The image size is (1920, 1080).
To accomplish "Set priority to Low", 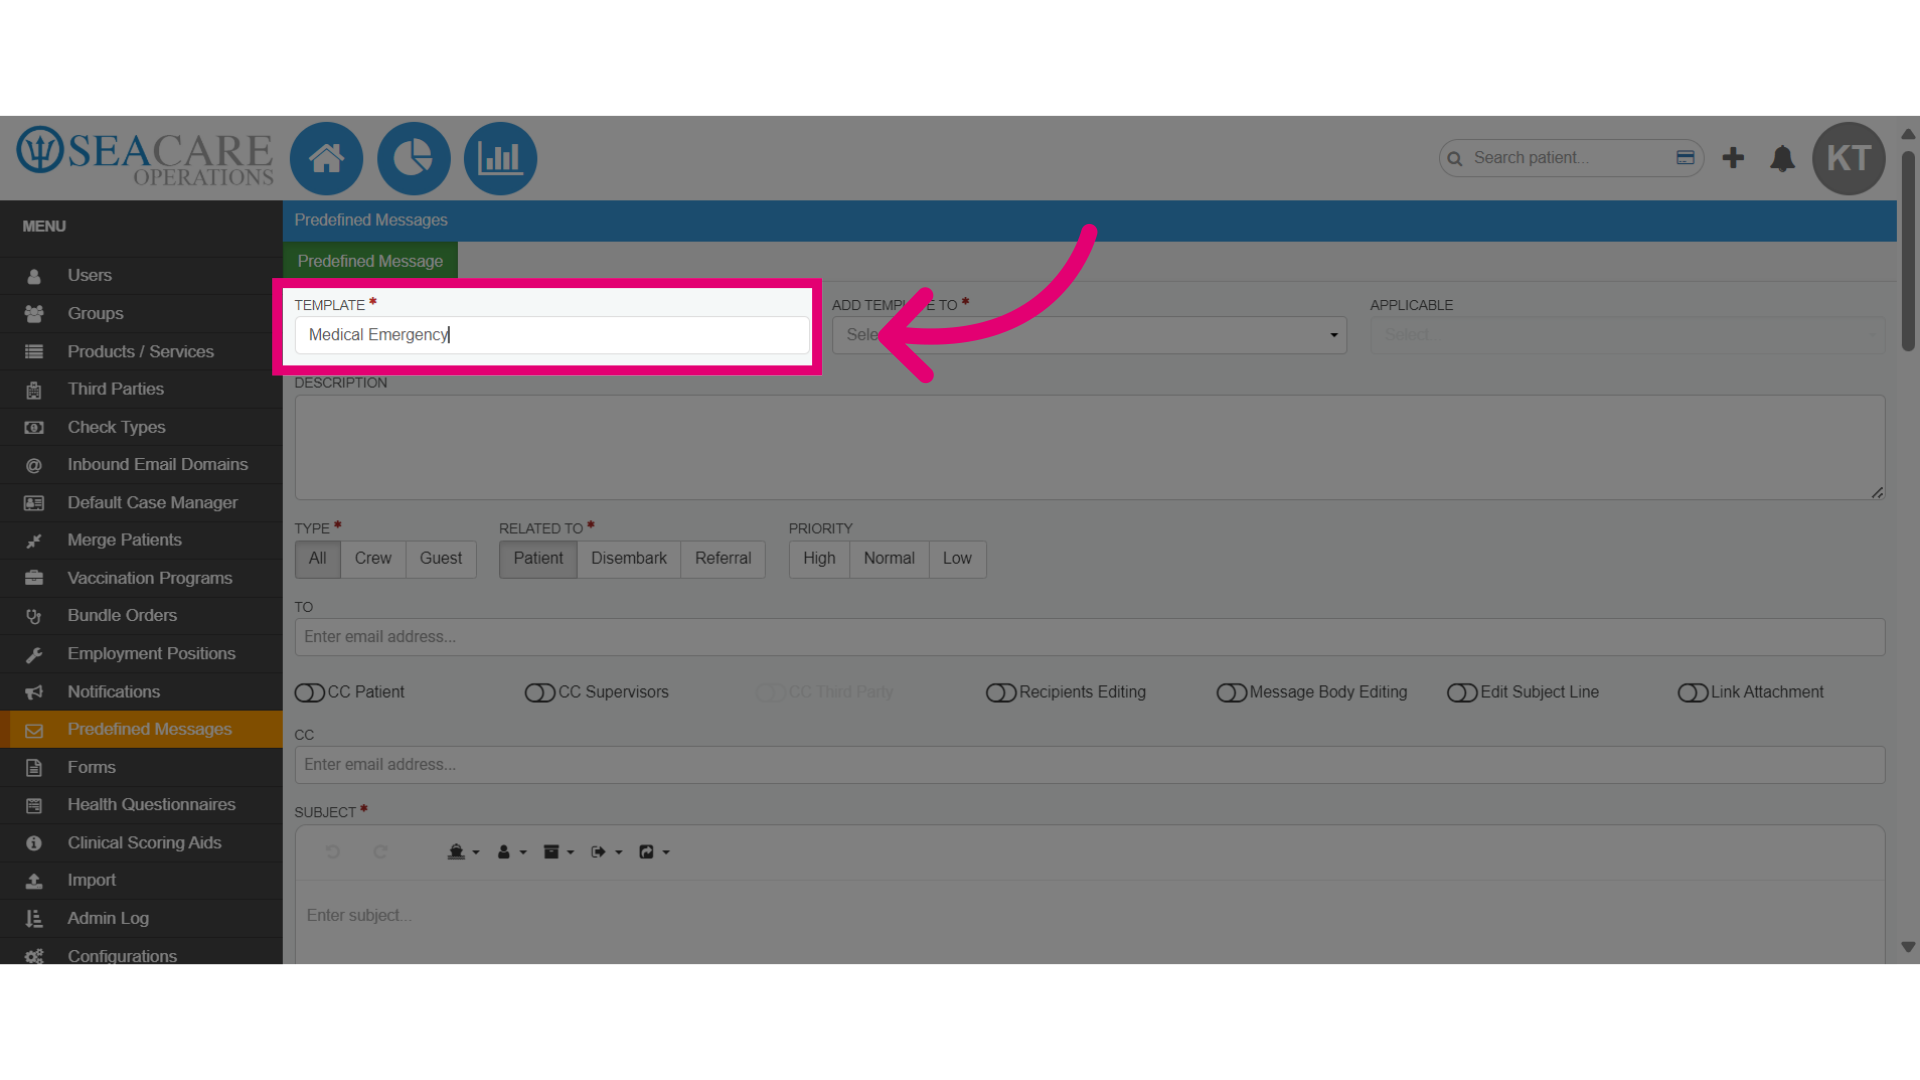I will click(x=957, y=559).
